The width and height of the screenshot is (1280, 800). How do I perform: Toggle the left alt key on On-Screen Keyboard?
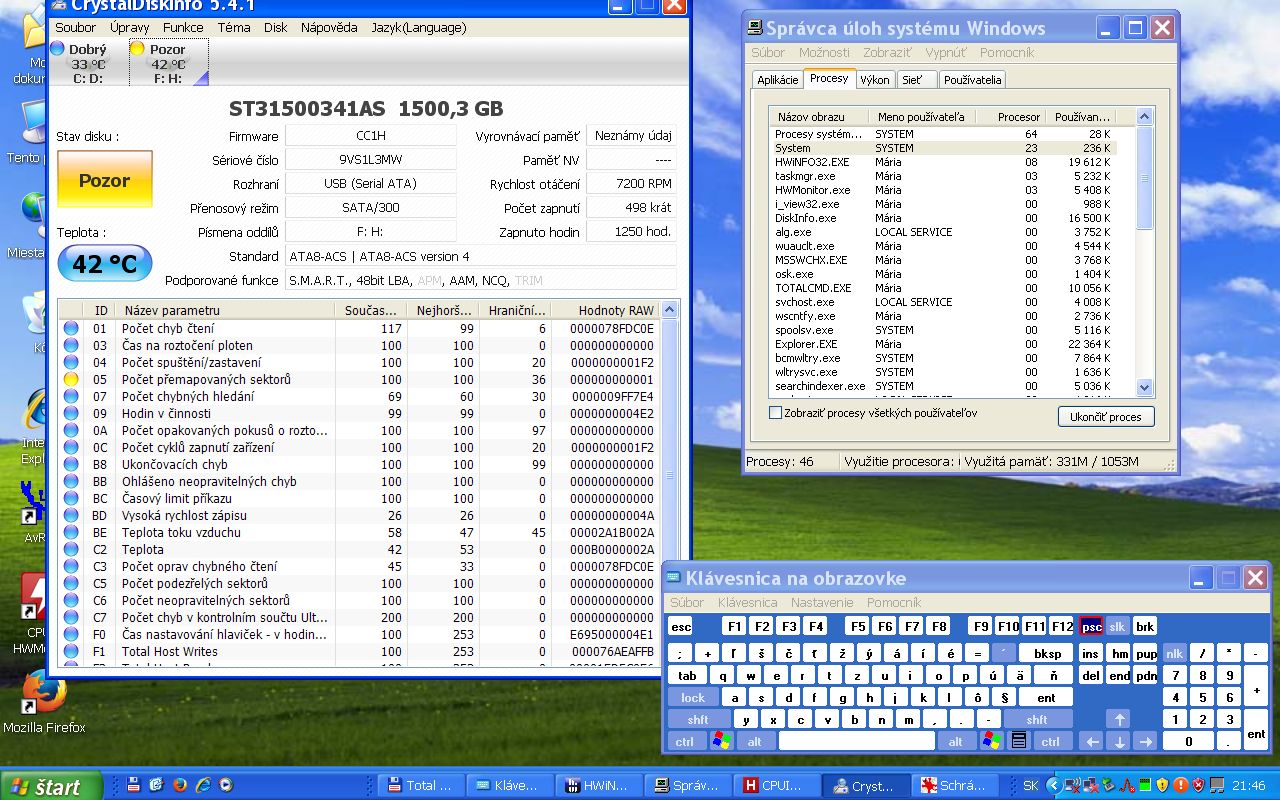point(754,741)
